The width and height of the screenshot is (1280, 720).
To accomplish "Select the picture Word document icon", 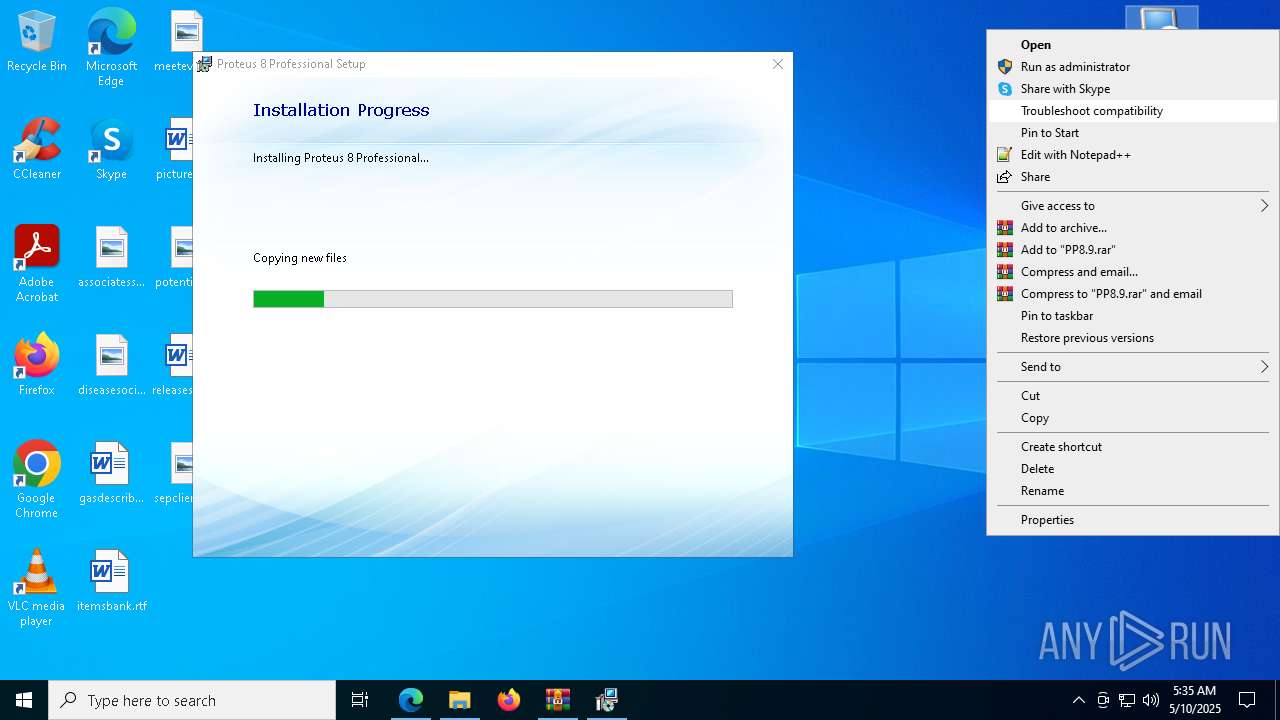I will (x=176, y=149).
